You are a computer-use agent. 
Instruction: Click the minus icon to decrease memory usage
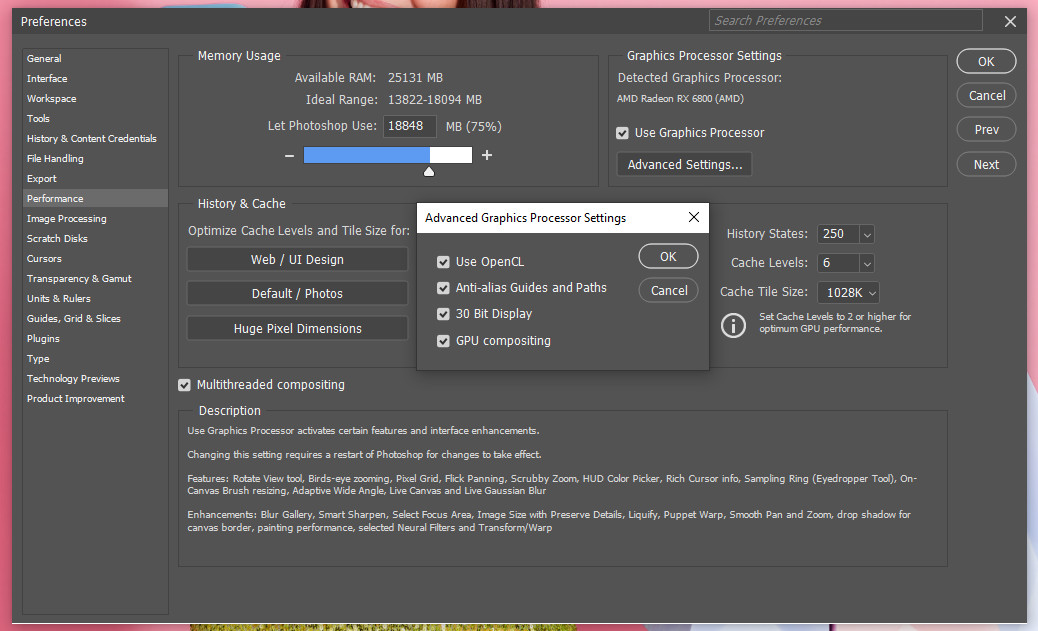[289, 156]
